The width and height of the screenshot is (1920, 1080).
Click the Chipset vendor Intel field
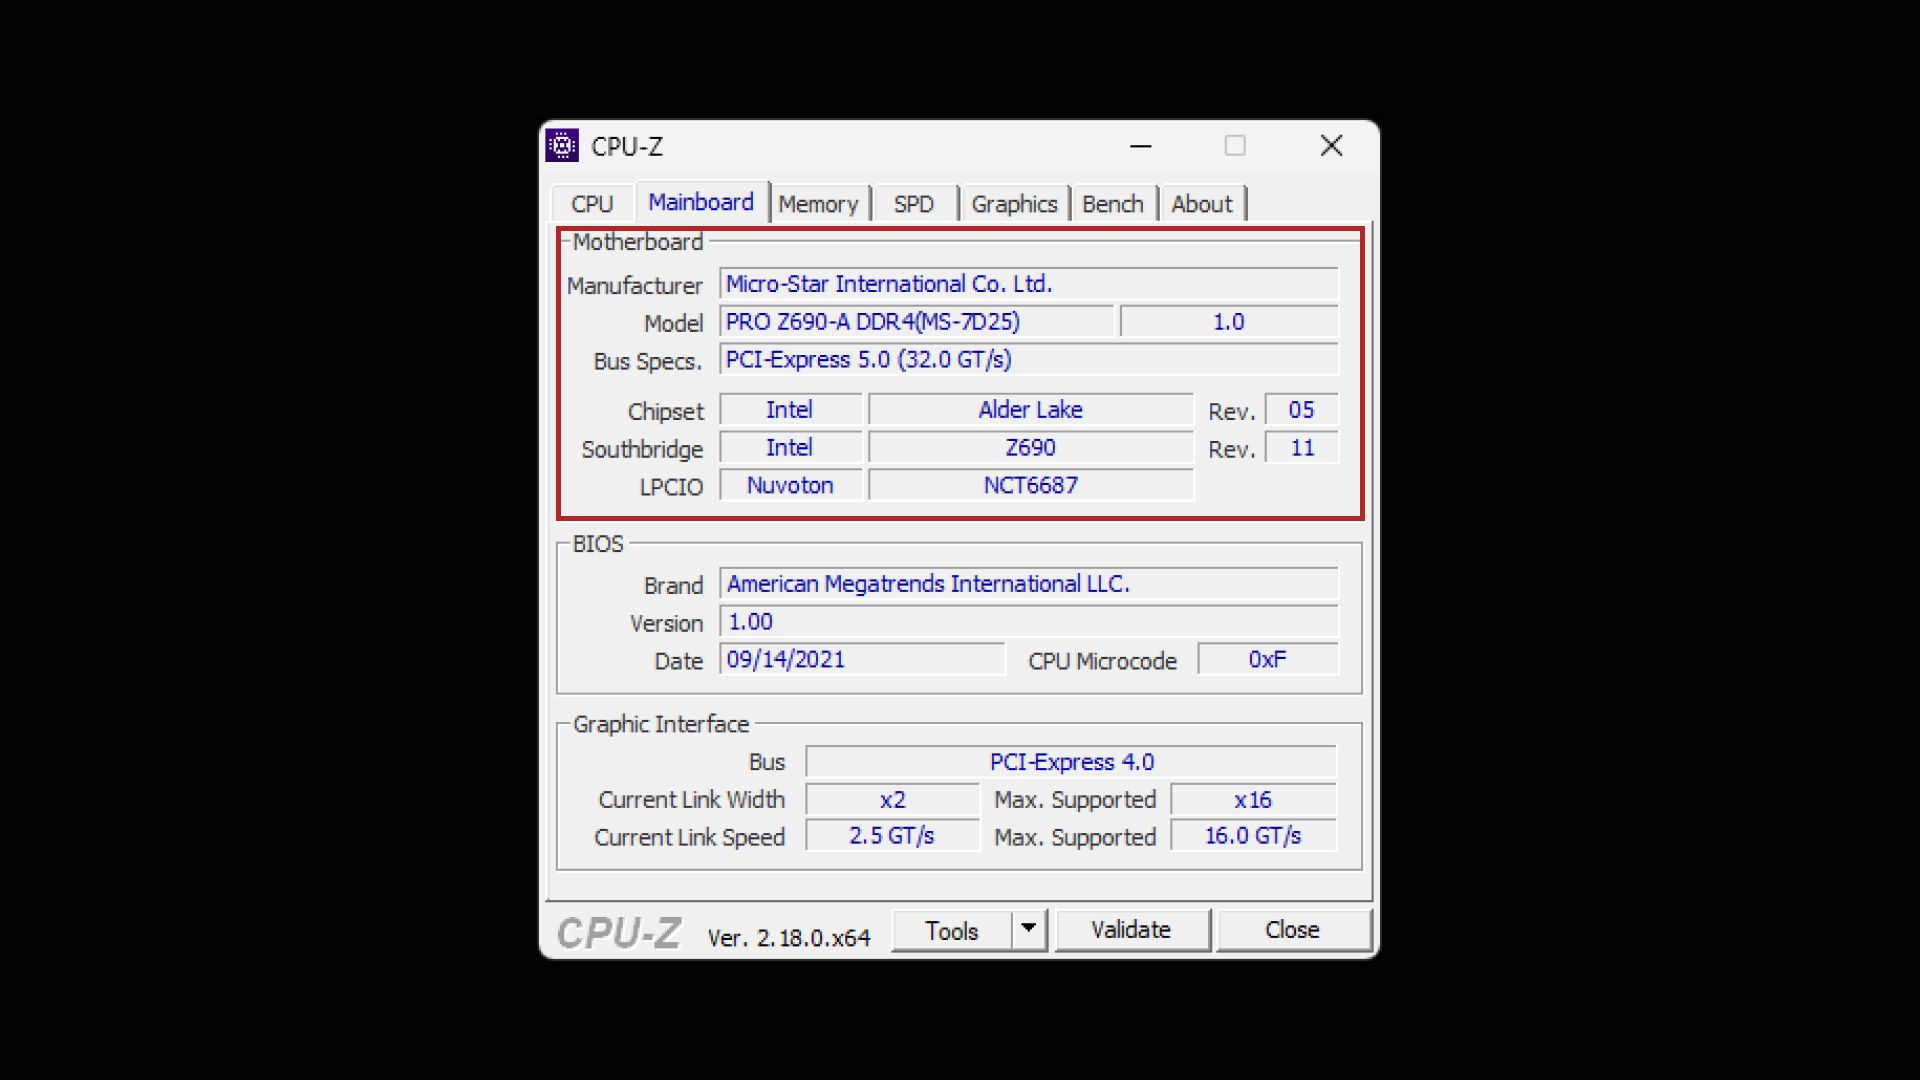[790, 410]
